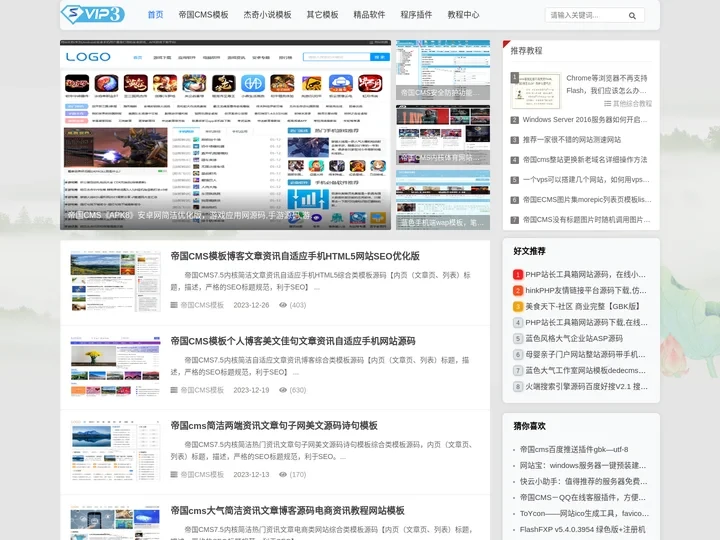The height and width of the screenshot is (540, 720).
Task: Open the 蓝色手机端wap模板 thumbnail
Action: pos(443,200)
